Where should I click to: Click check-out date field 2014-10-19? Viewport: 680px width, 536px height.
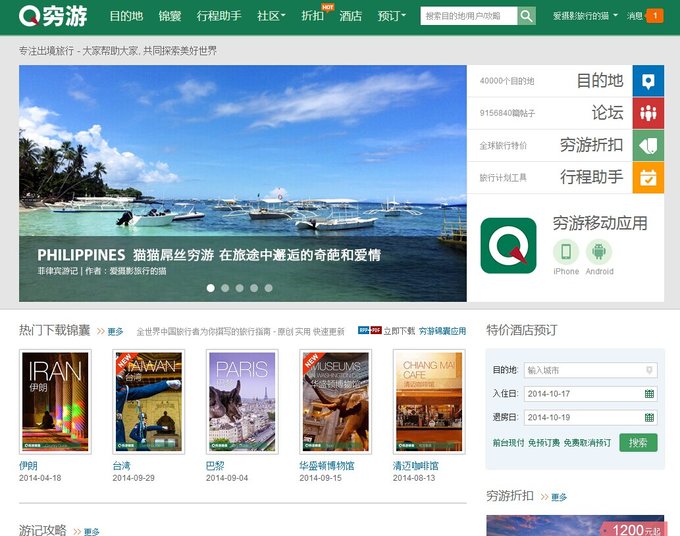click(590, 417)
